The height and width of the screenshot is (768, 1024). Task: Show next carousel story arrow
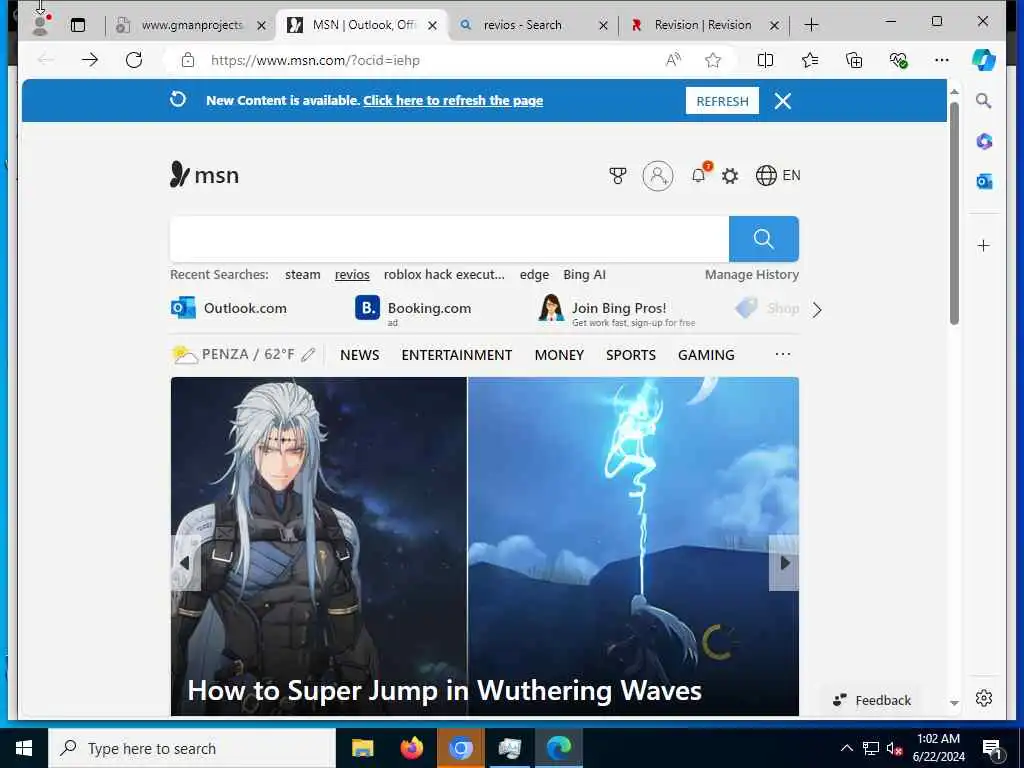(x=784, y=563)
